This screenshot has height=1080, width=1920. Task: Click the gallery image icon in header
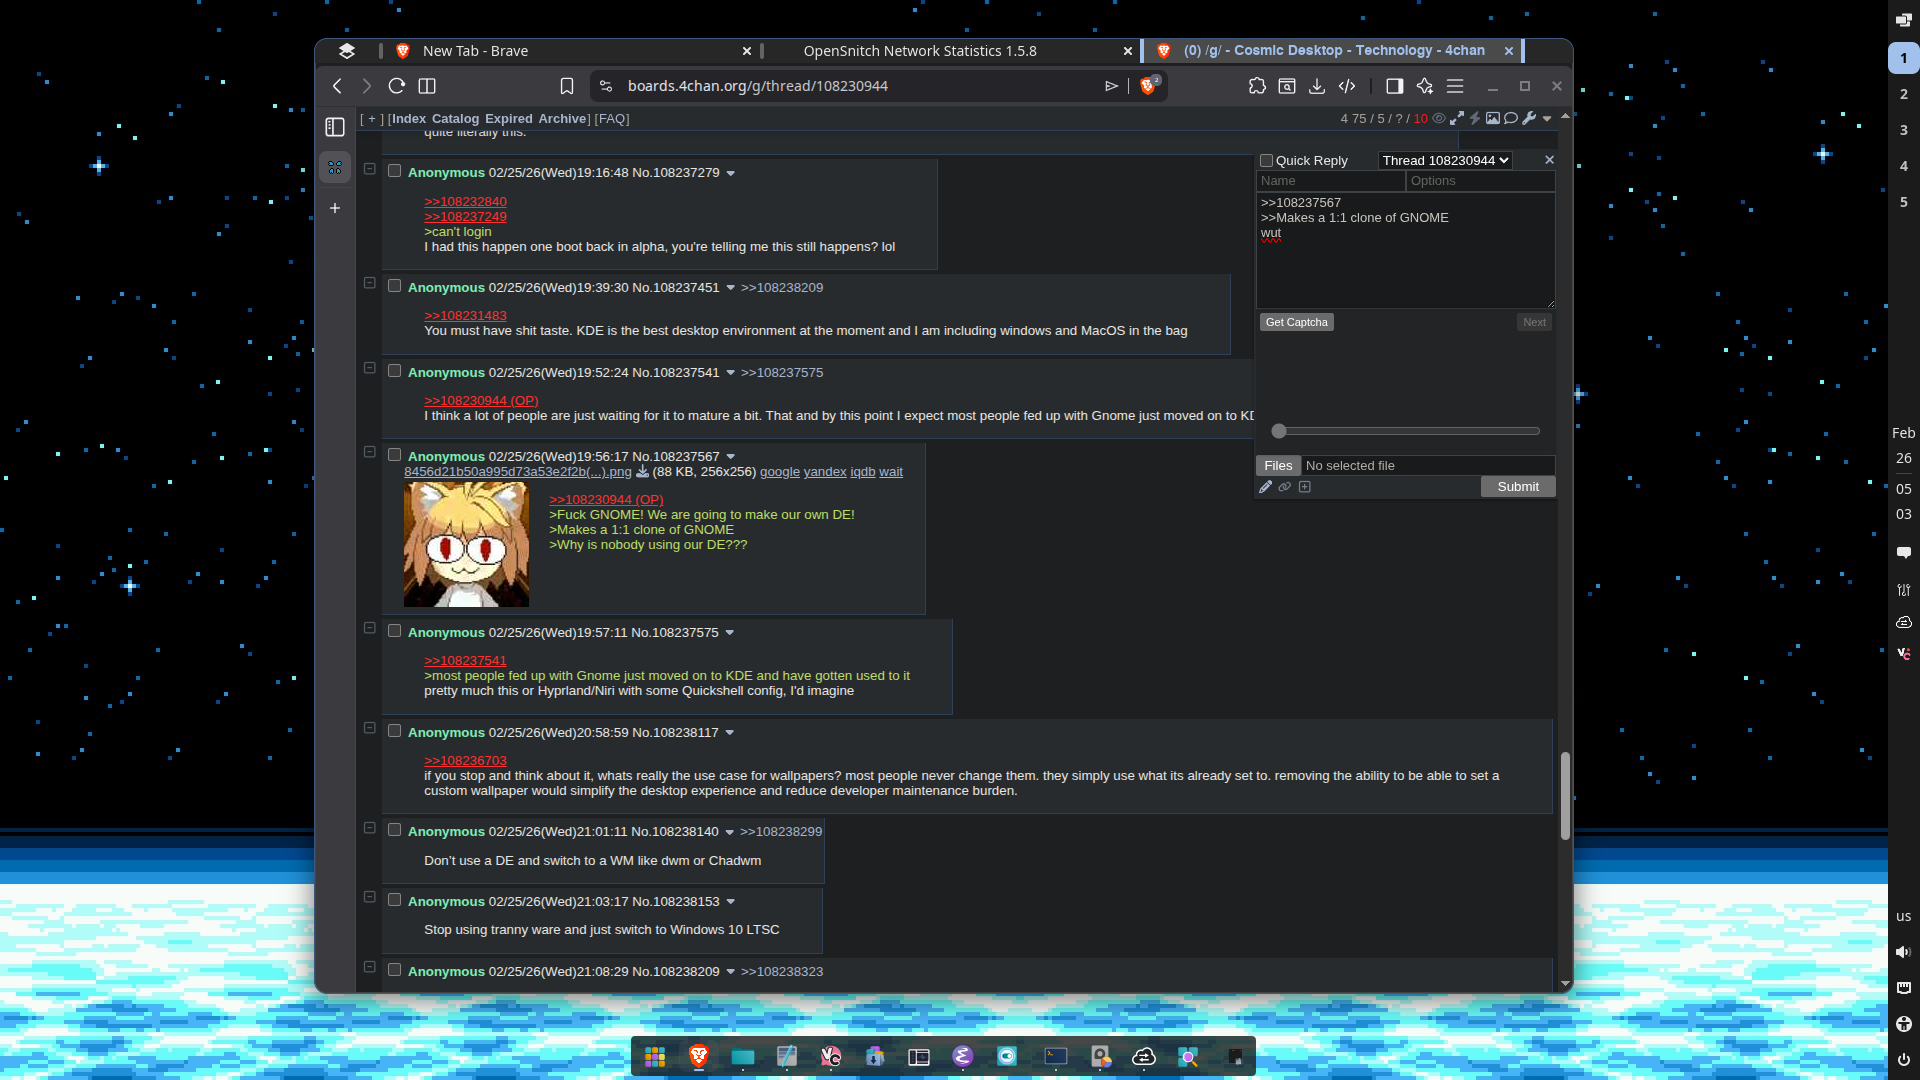coord(1493,118)
